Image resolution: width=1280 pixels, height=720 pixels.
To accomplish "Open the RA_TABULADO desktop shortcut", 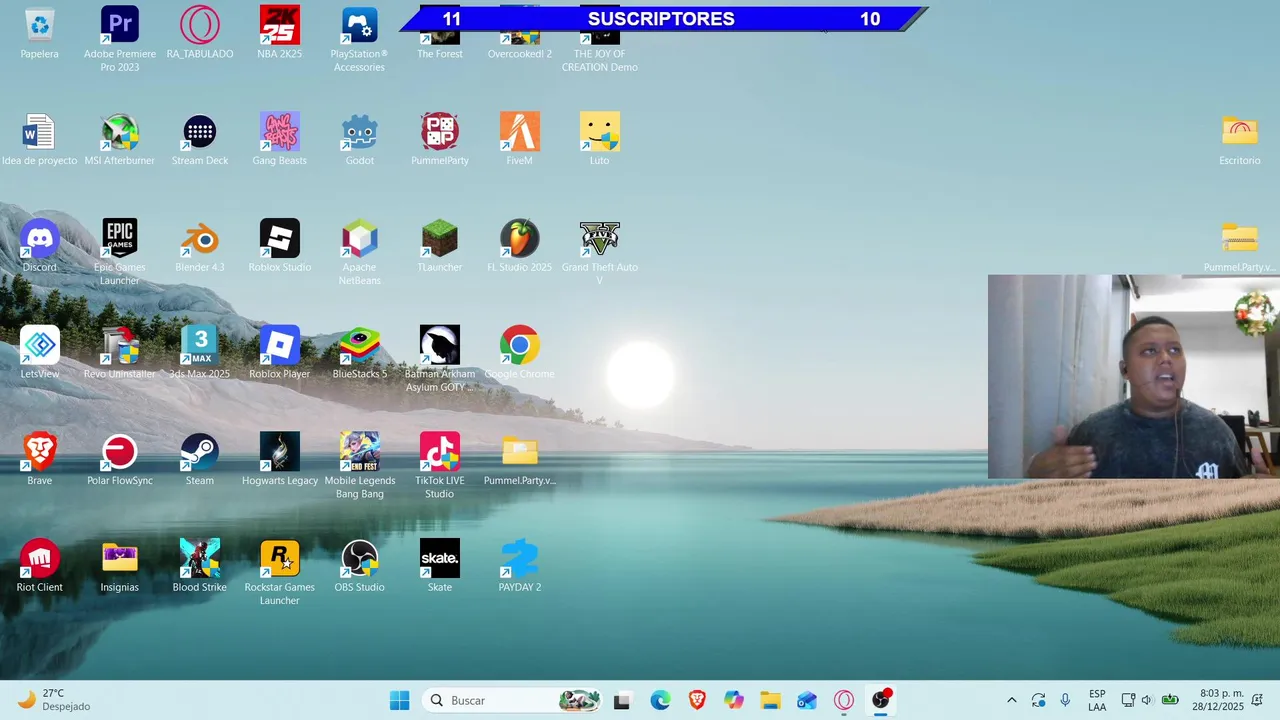I will coord(200,25).
